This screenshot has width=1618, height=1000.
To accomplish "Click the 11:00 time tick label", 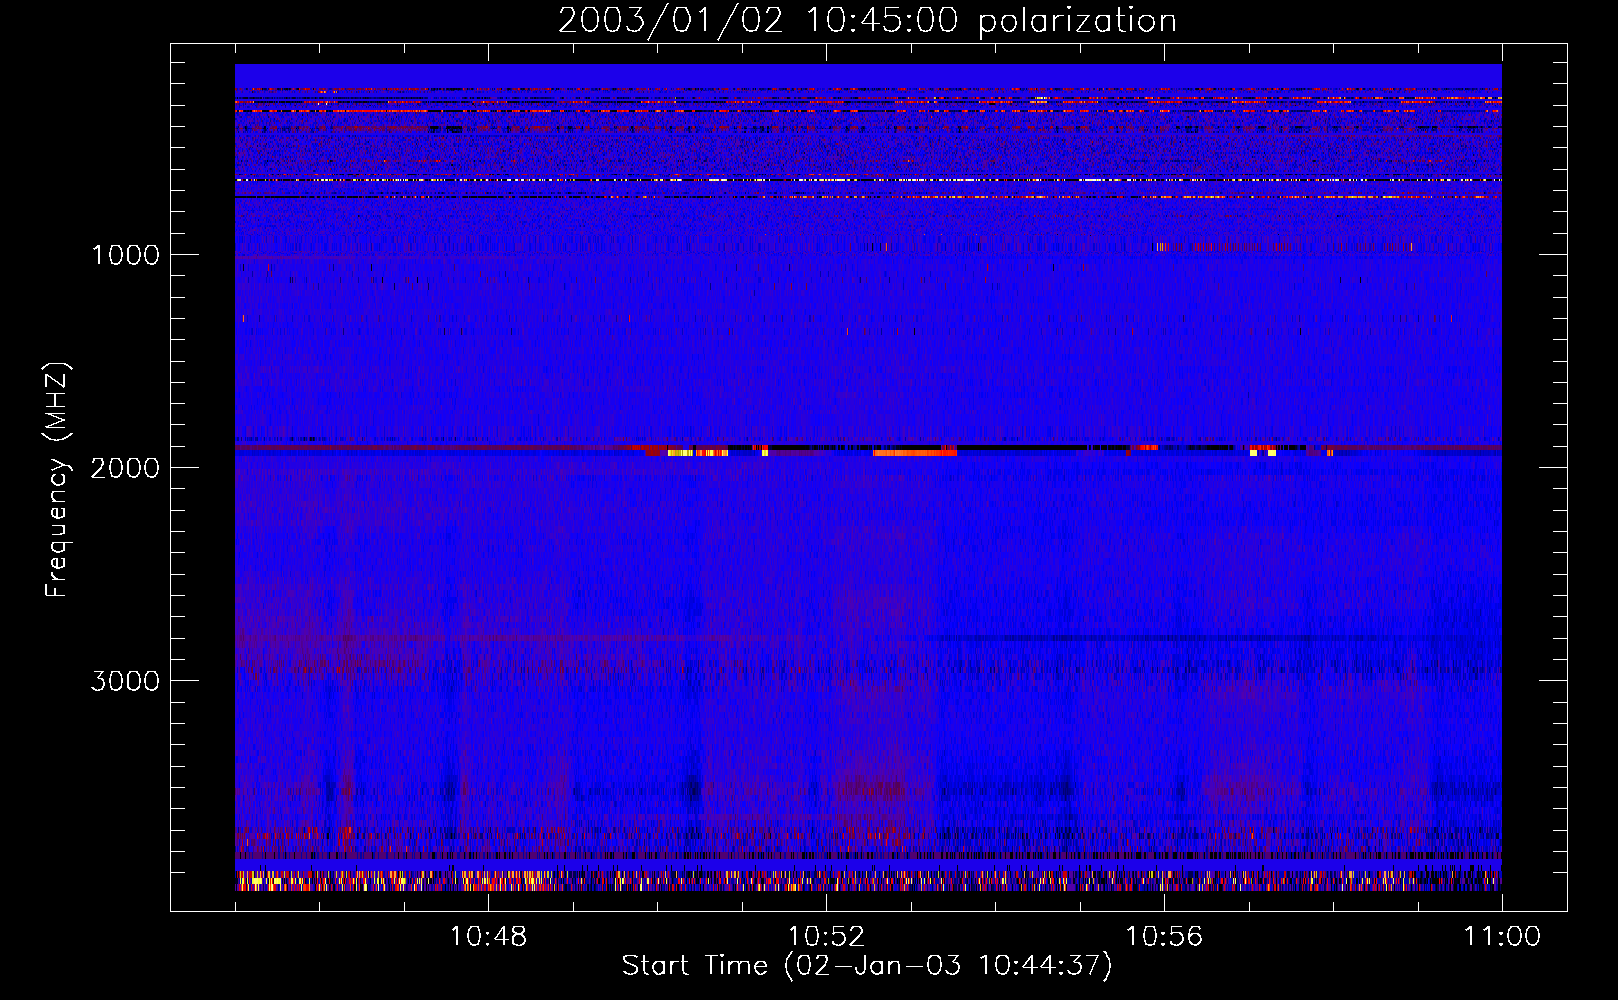I will 1502,937.
